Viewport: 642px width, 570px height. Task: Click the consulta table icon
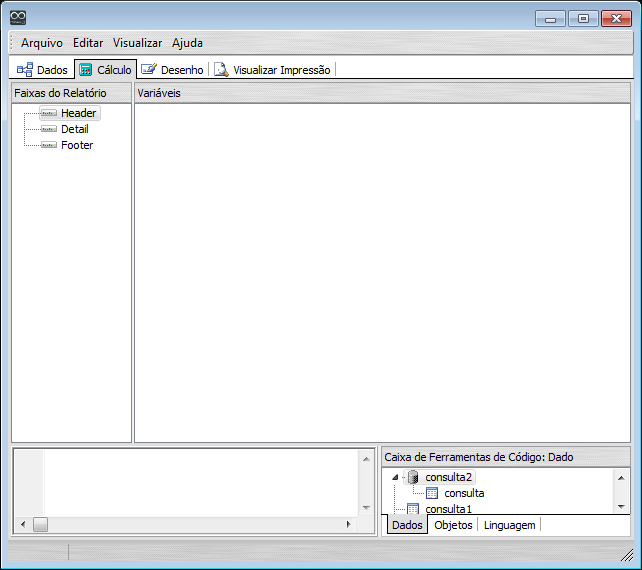[432, 493]
